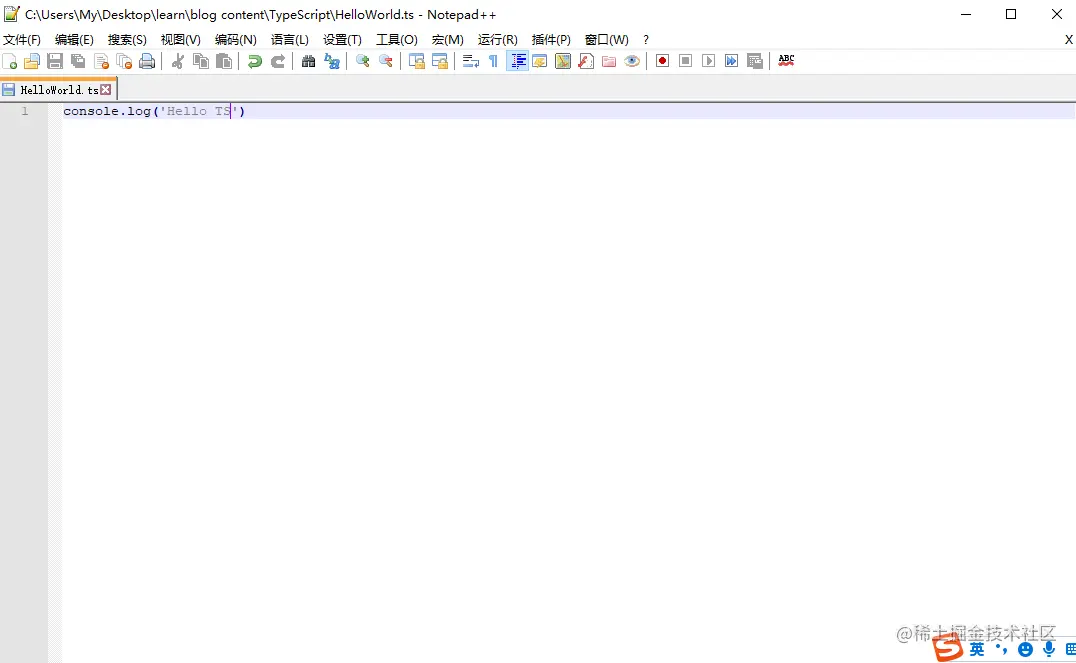Print the document using the printer icon
Screen dimensions: 1076x663
tap(147, 61)
